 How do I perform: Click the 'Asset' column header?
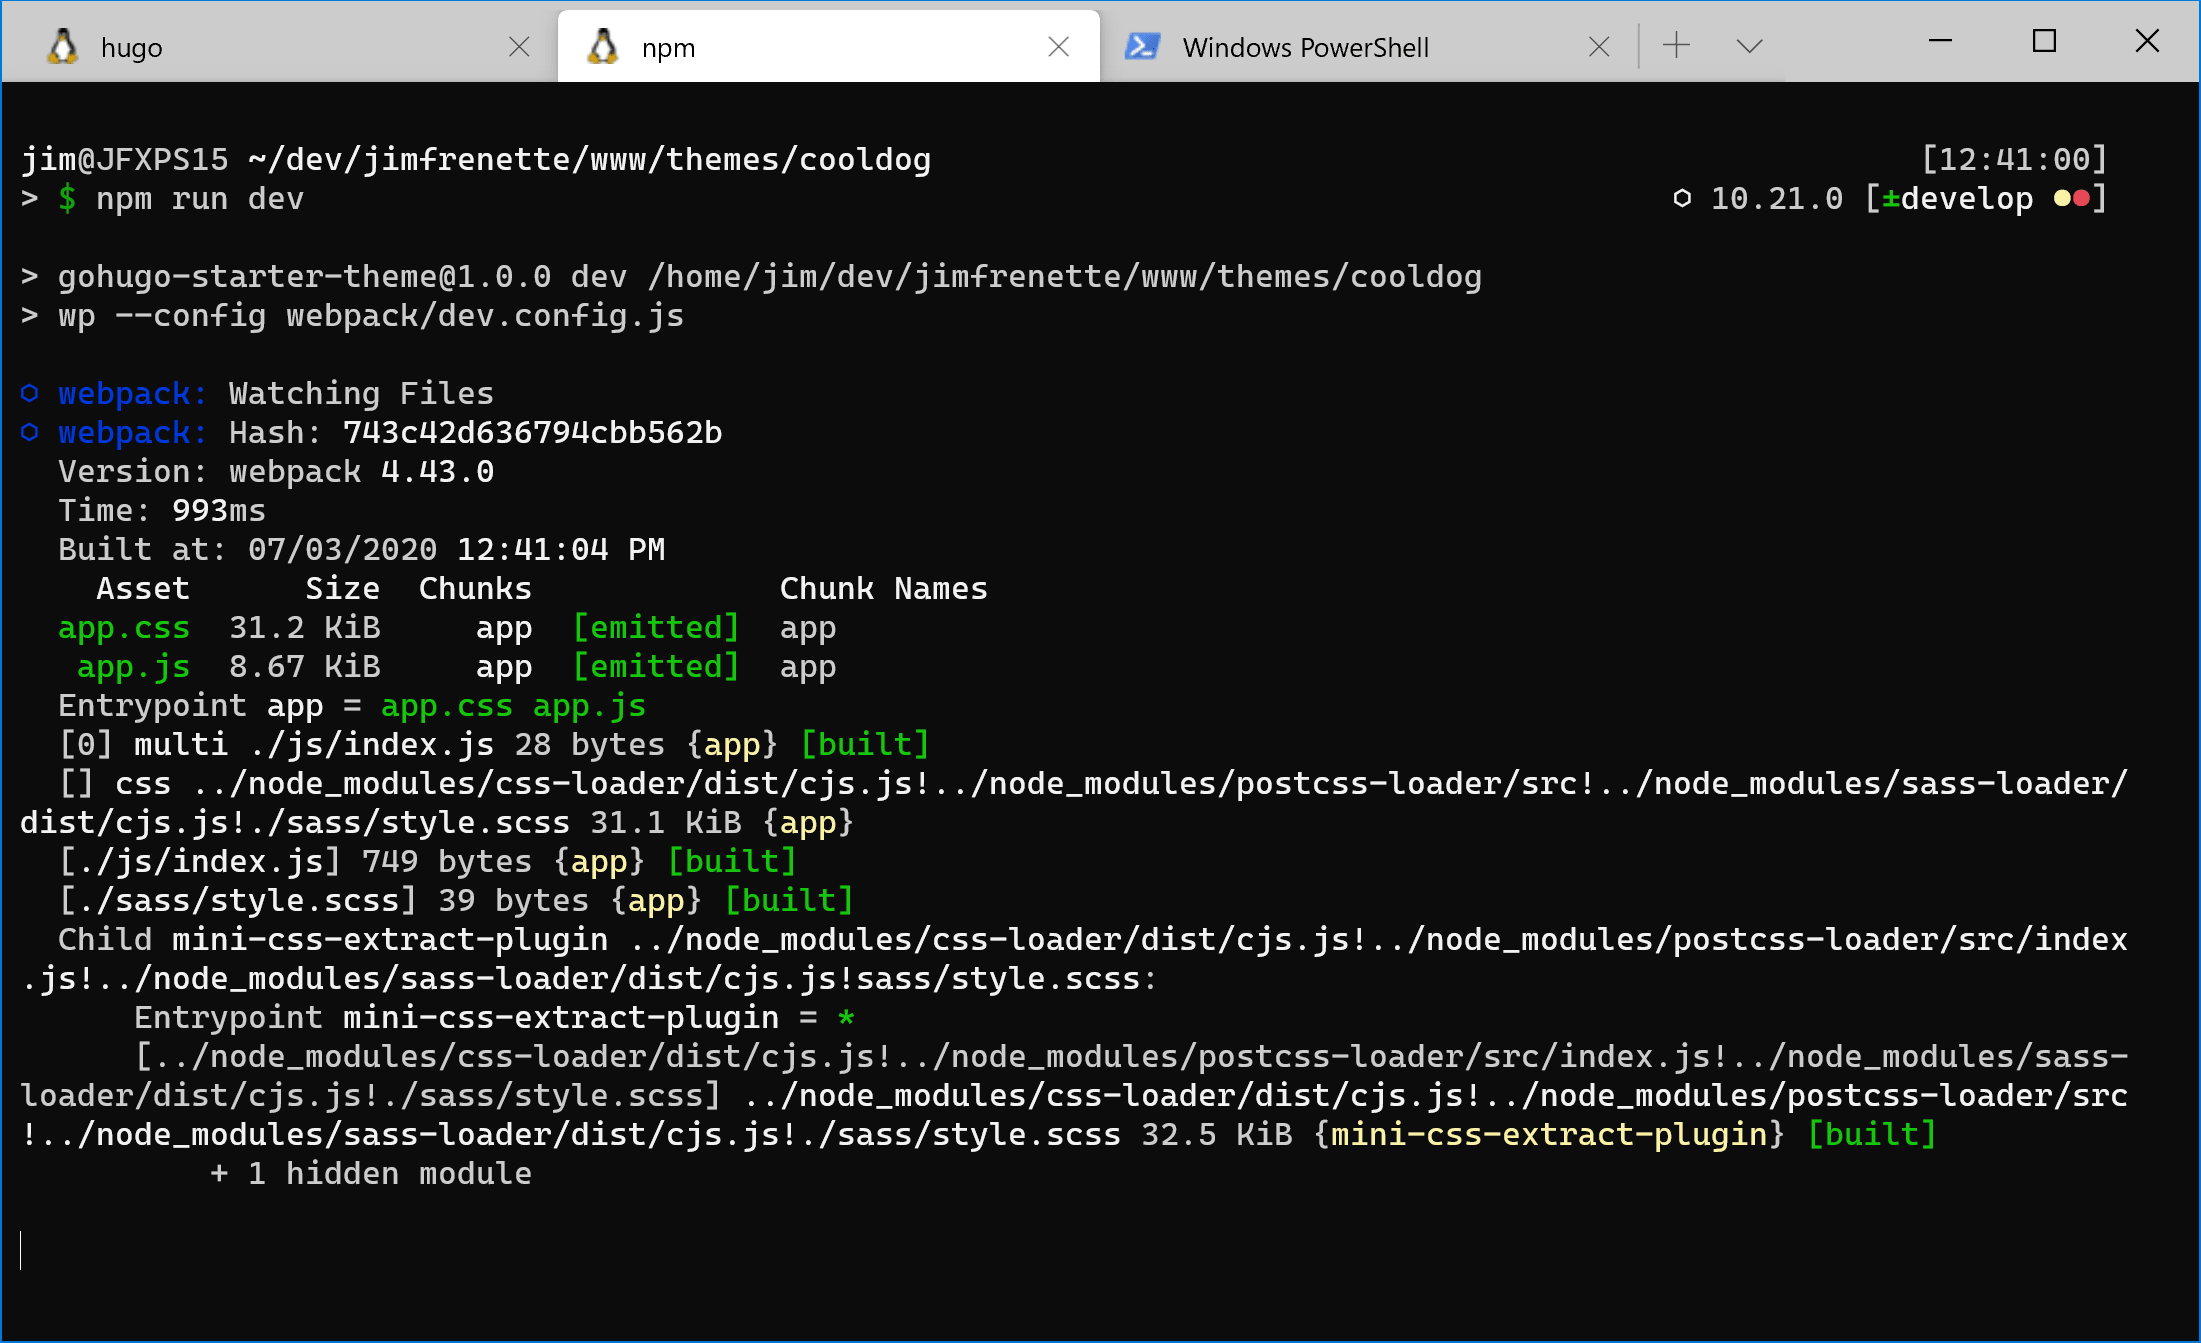143,589
